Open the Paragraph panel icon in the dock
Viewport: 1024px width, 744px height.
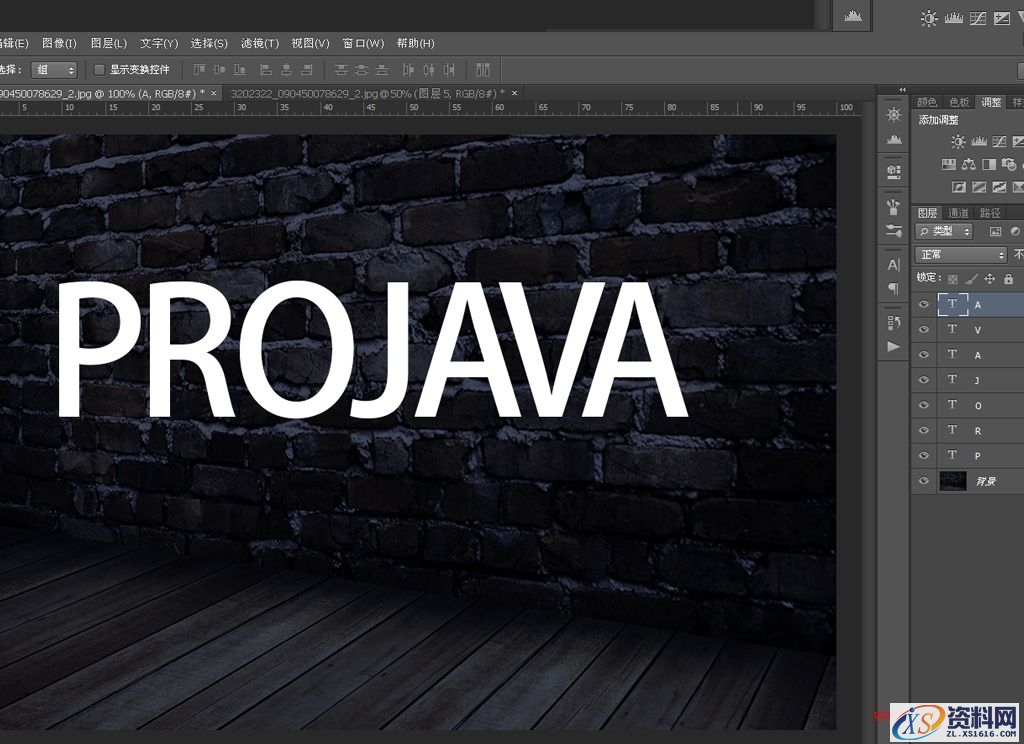[893, 289]
